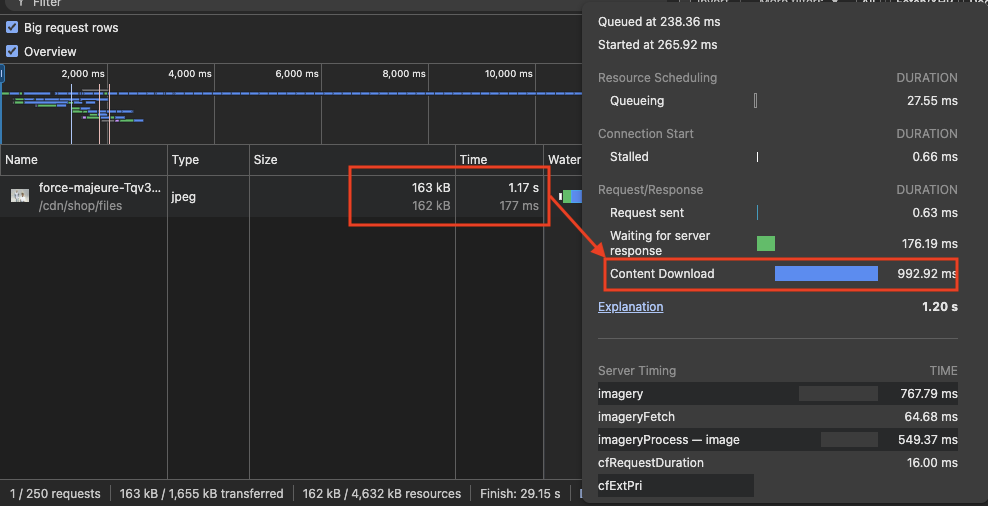Image resolution: width=988 pixels, height=506 pixels.
Task: Click the 163 kB / 1,655 kB transferred status
Action: coord(201,493)
